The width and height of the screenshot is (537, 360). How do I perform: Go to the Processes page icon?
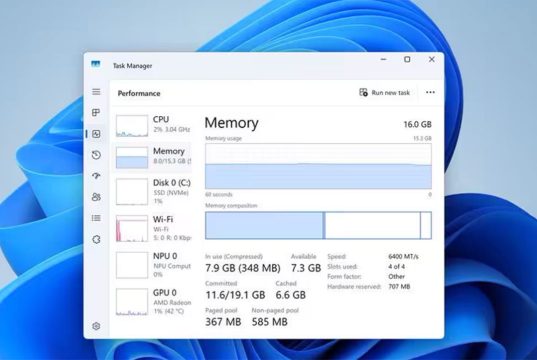click(96, 113)
